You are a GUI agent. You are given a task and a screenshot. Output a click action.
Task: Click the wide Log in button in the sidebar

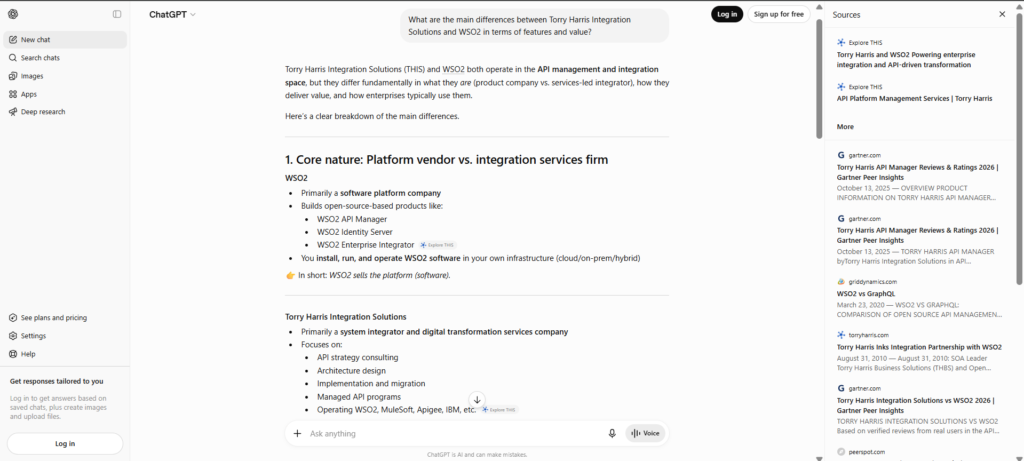[x=65, y=443]
